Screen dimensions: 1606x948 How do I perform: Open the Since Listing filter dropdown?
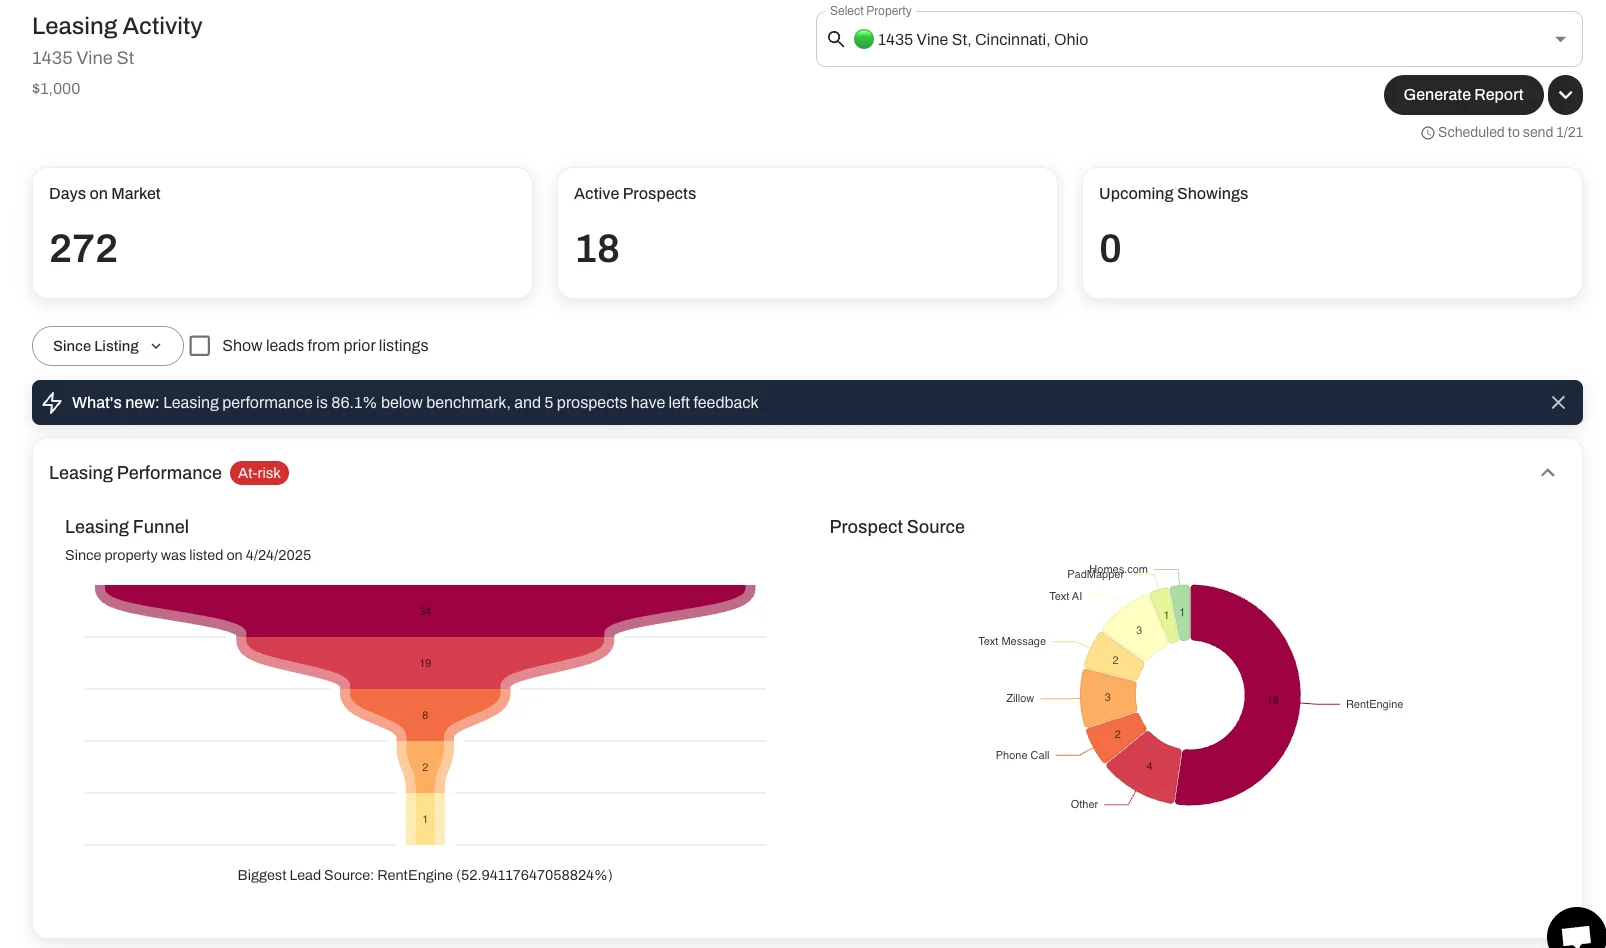[107, 346]
